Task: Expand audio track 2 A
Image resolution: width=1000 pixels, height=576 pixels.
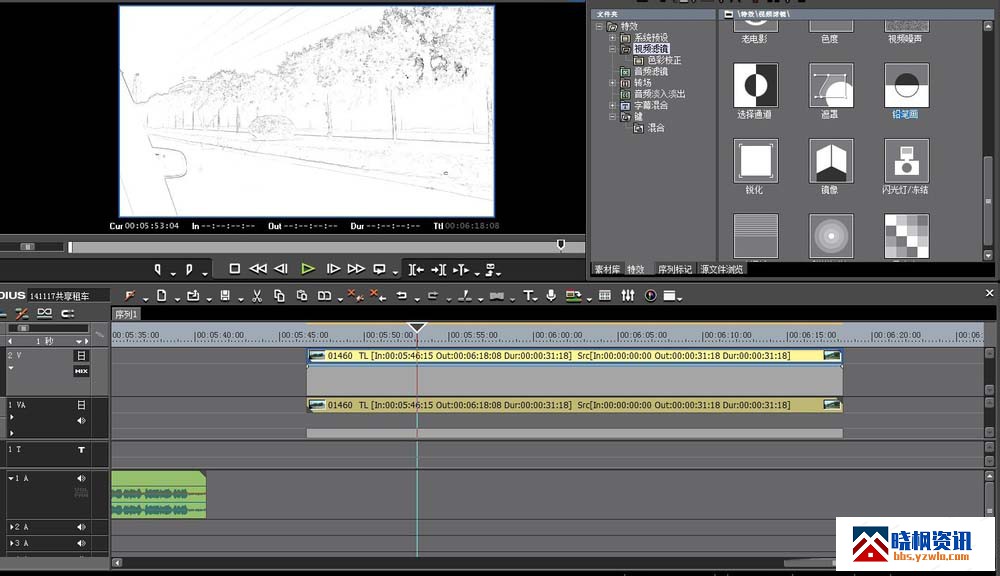Action: 11,527
